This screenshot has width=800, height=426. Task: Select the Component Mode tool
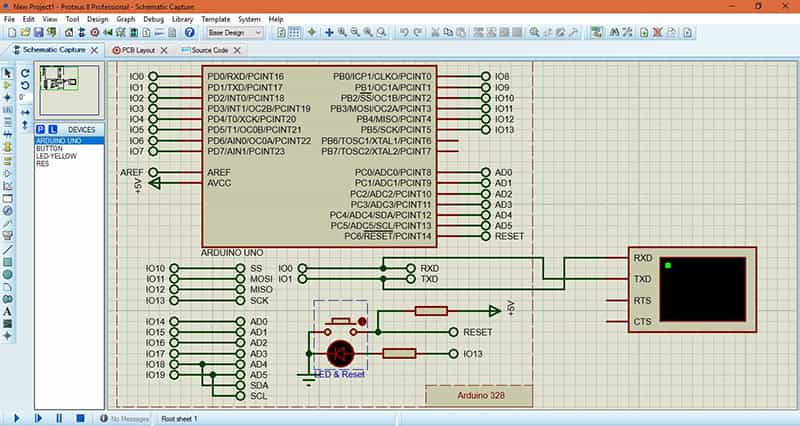[7, 85]
